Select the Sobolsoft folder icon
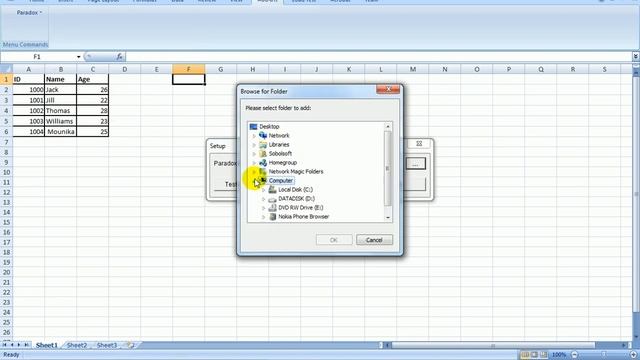 [263, 153]
